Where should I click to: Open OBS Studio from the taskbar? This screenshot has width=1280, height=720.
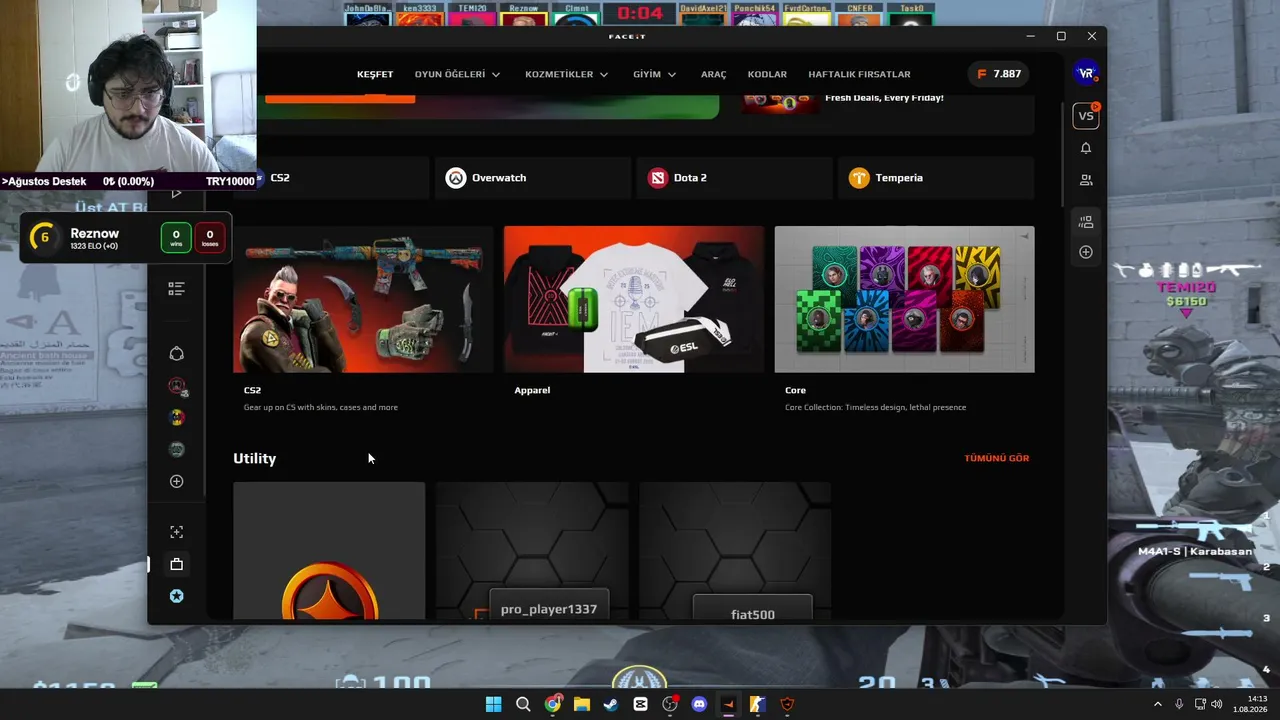(670, 704)
